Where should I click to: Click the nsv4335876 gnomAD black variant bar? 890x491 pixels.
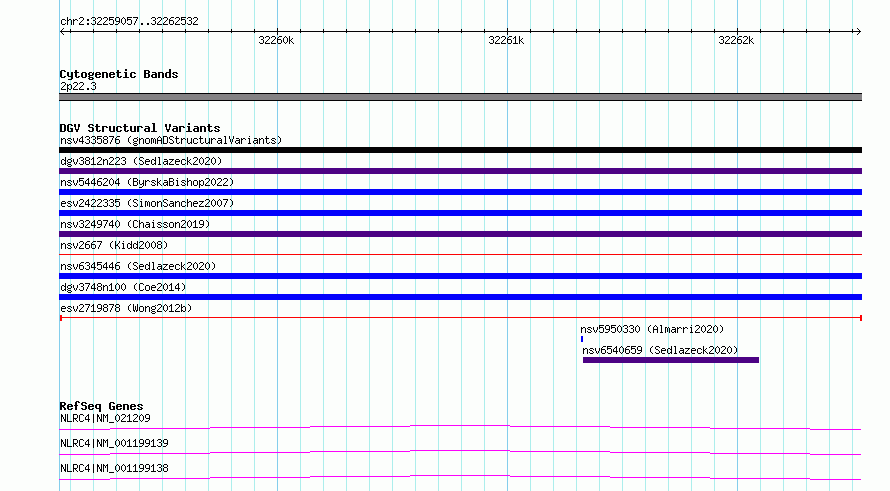click(x=460, y=150)
